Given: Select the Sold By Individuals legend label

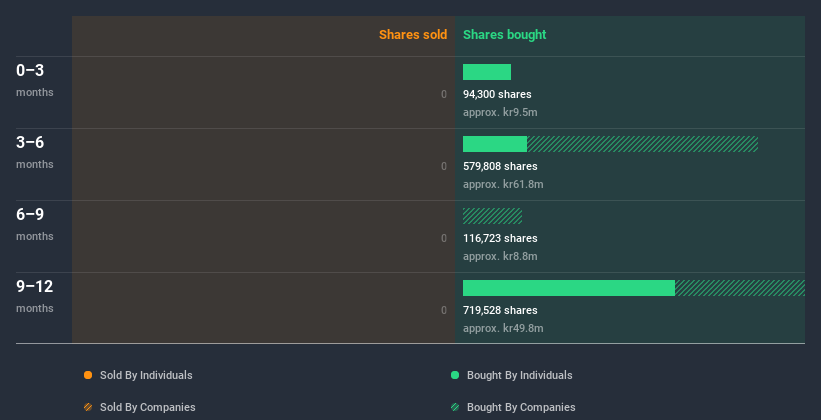Looking at the screenshot, I should [x=146, y=375].
